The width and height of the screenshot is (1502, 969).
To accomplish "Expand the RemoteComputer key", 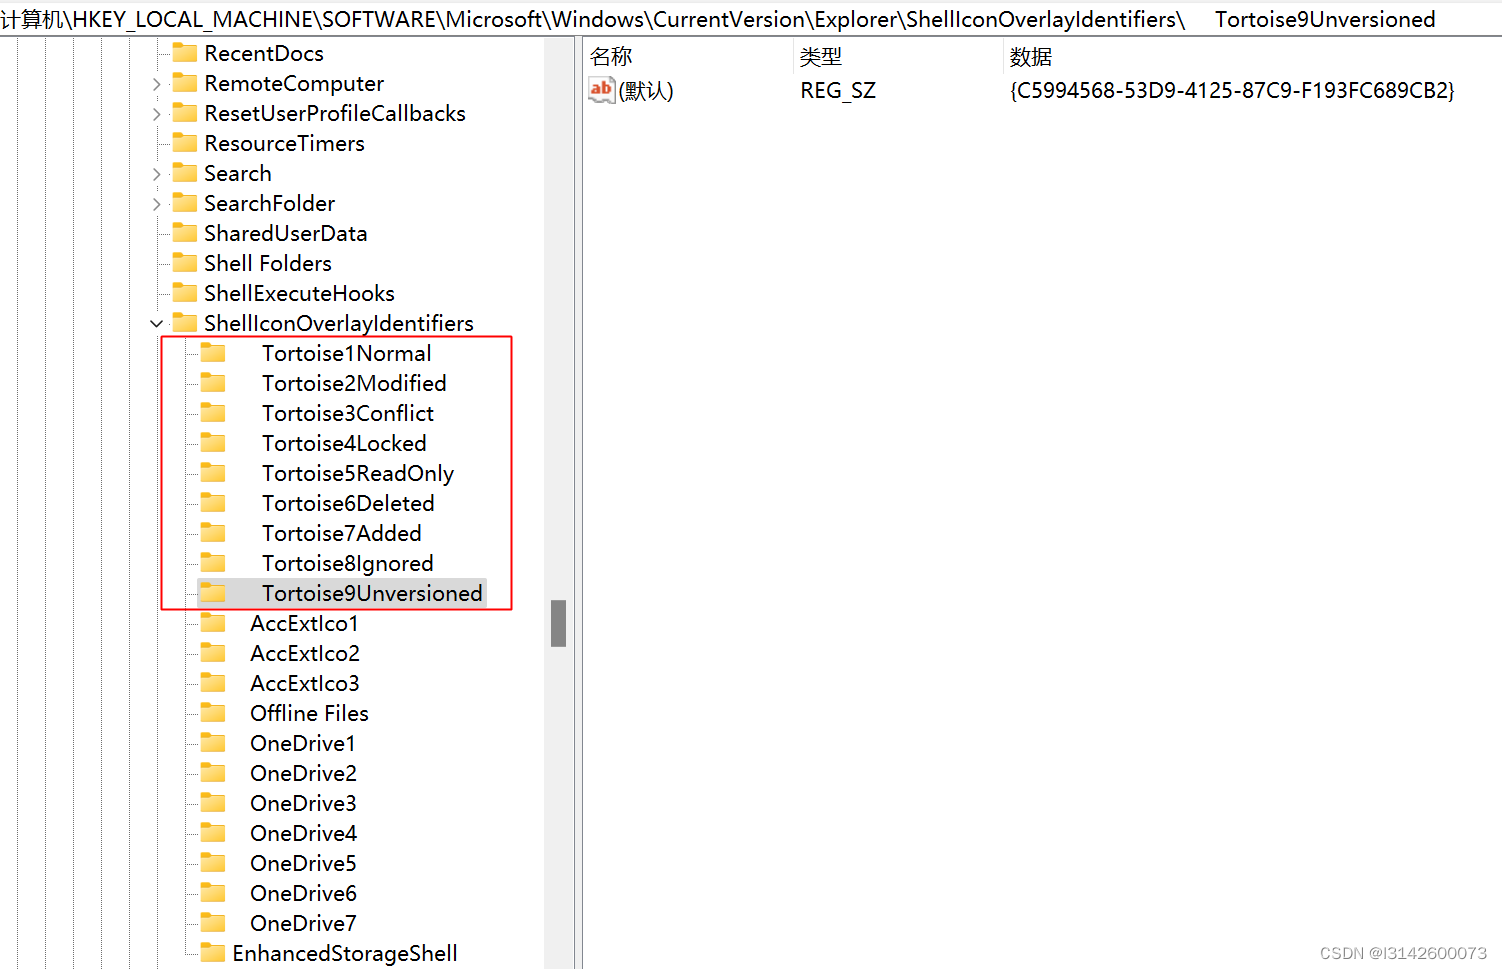I will click(x=156, y=84).
